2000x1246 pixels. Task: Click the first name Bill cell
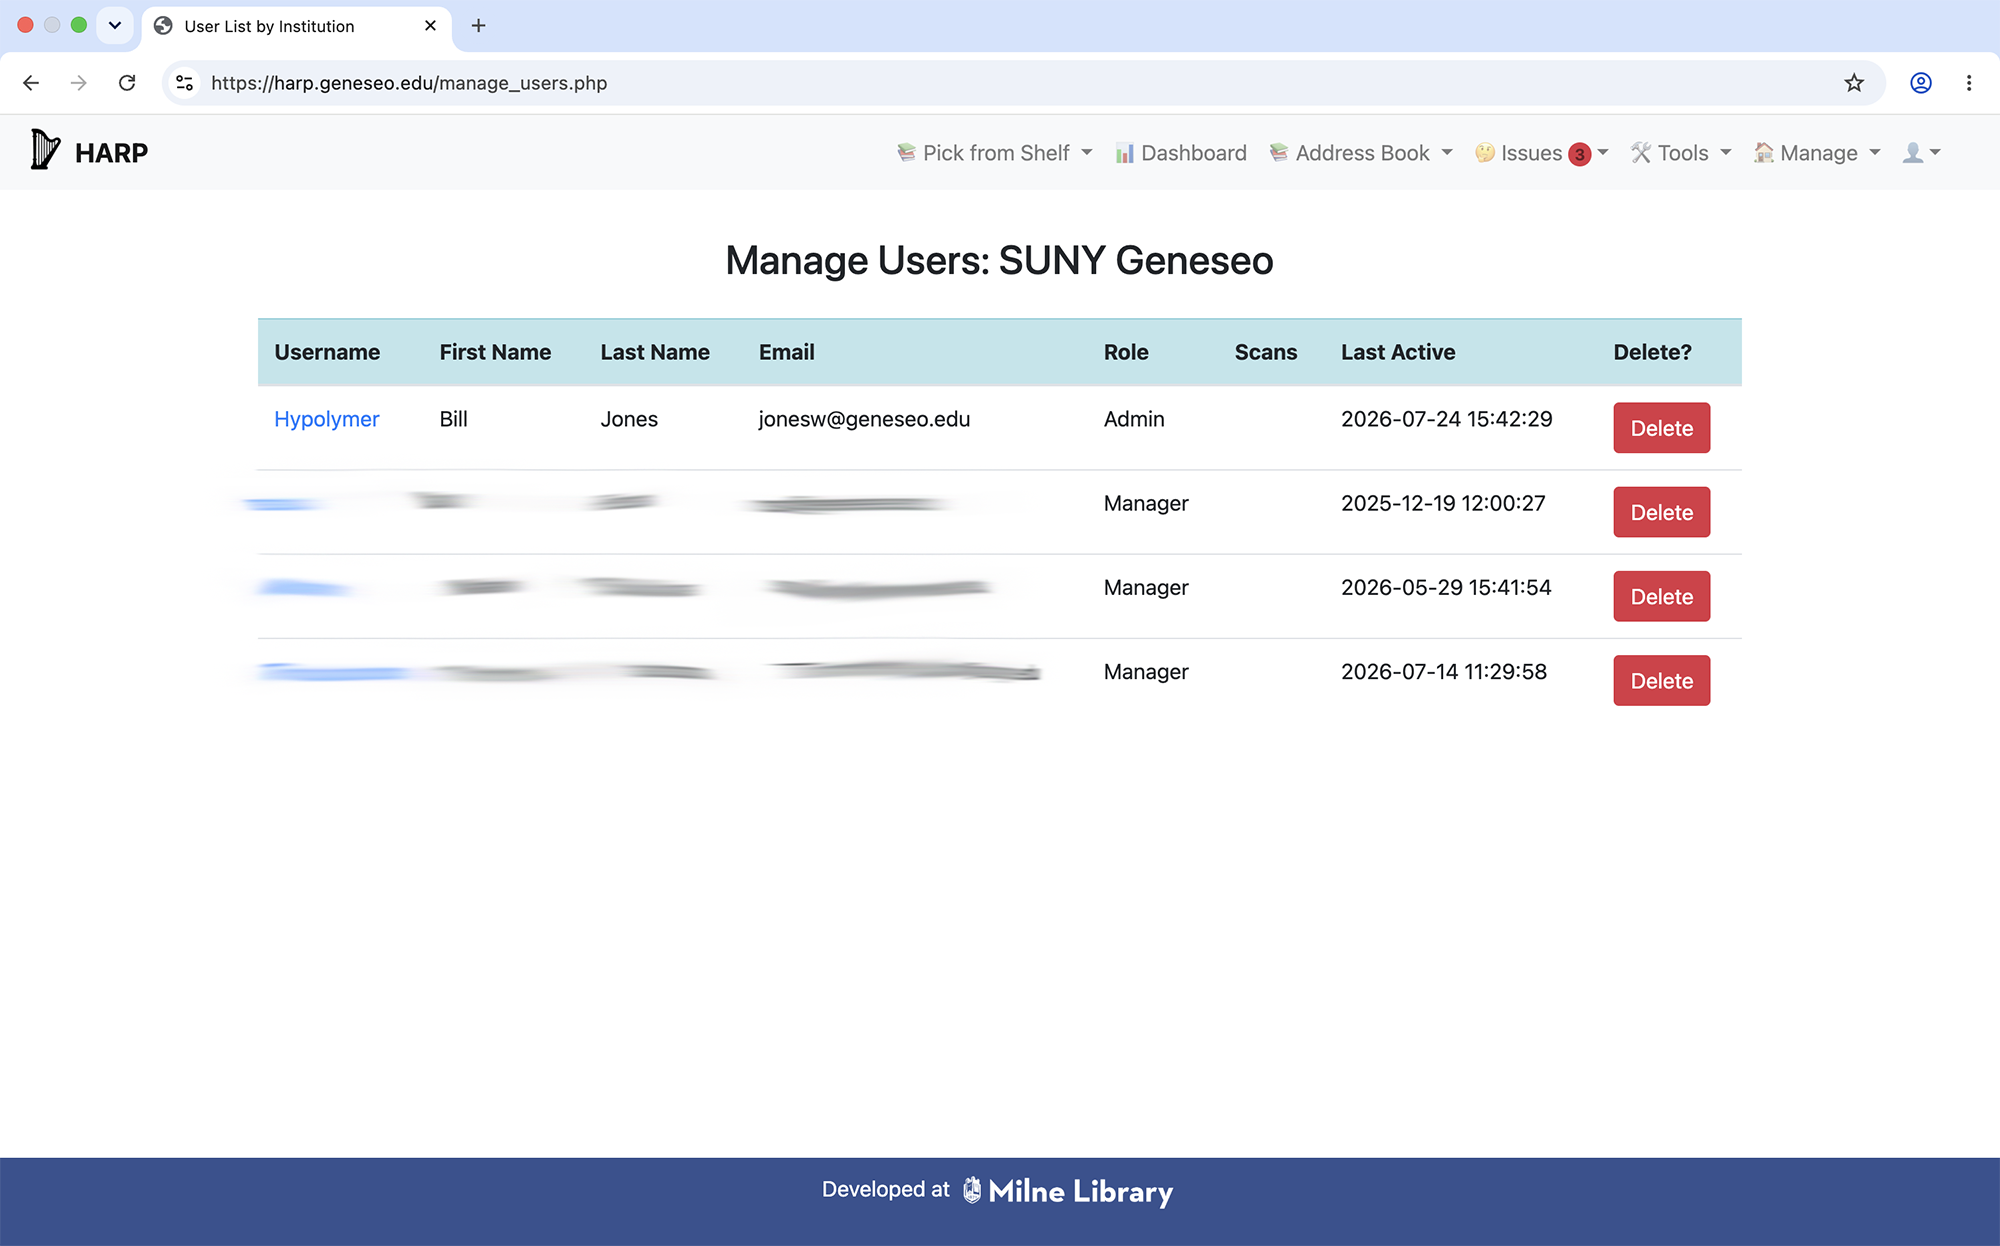coord(453,419)
